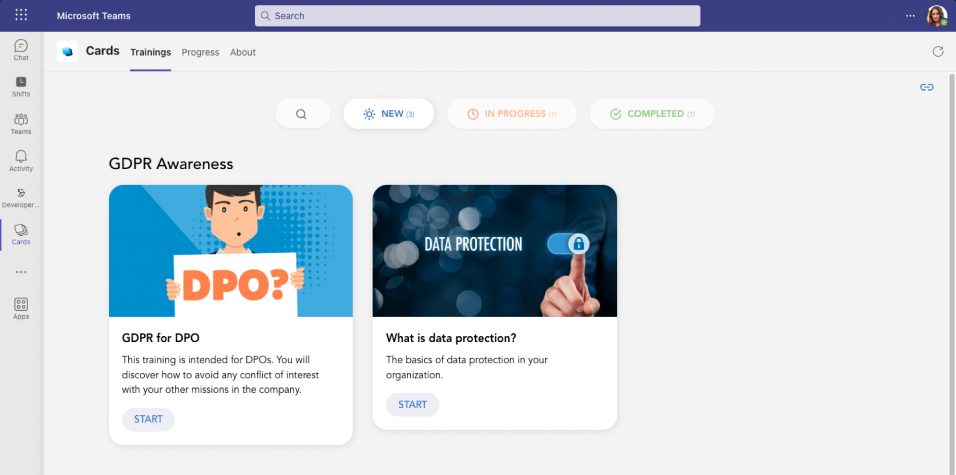Click the Microsoft Teams search field
The width and height of the screenshot is (956, 475).
click(477, 16)
